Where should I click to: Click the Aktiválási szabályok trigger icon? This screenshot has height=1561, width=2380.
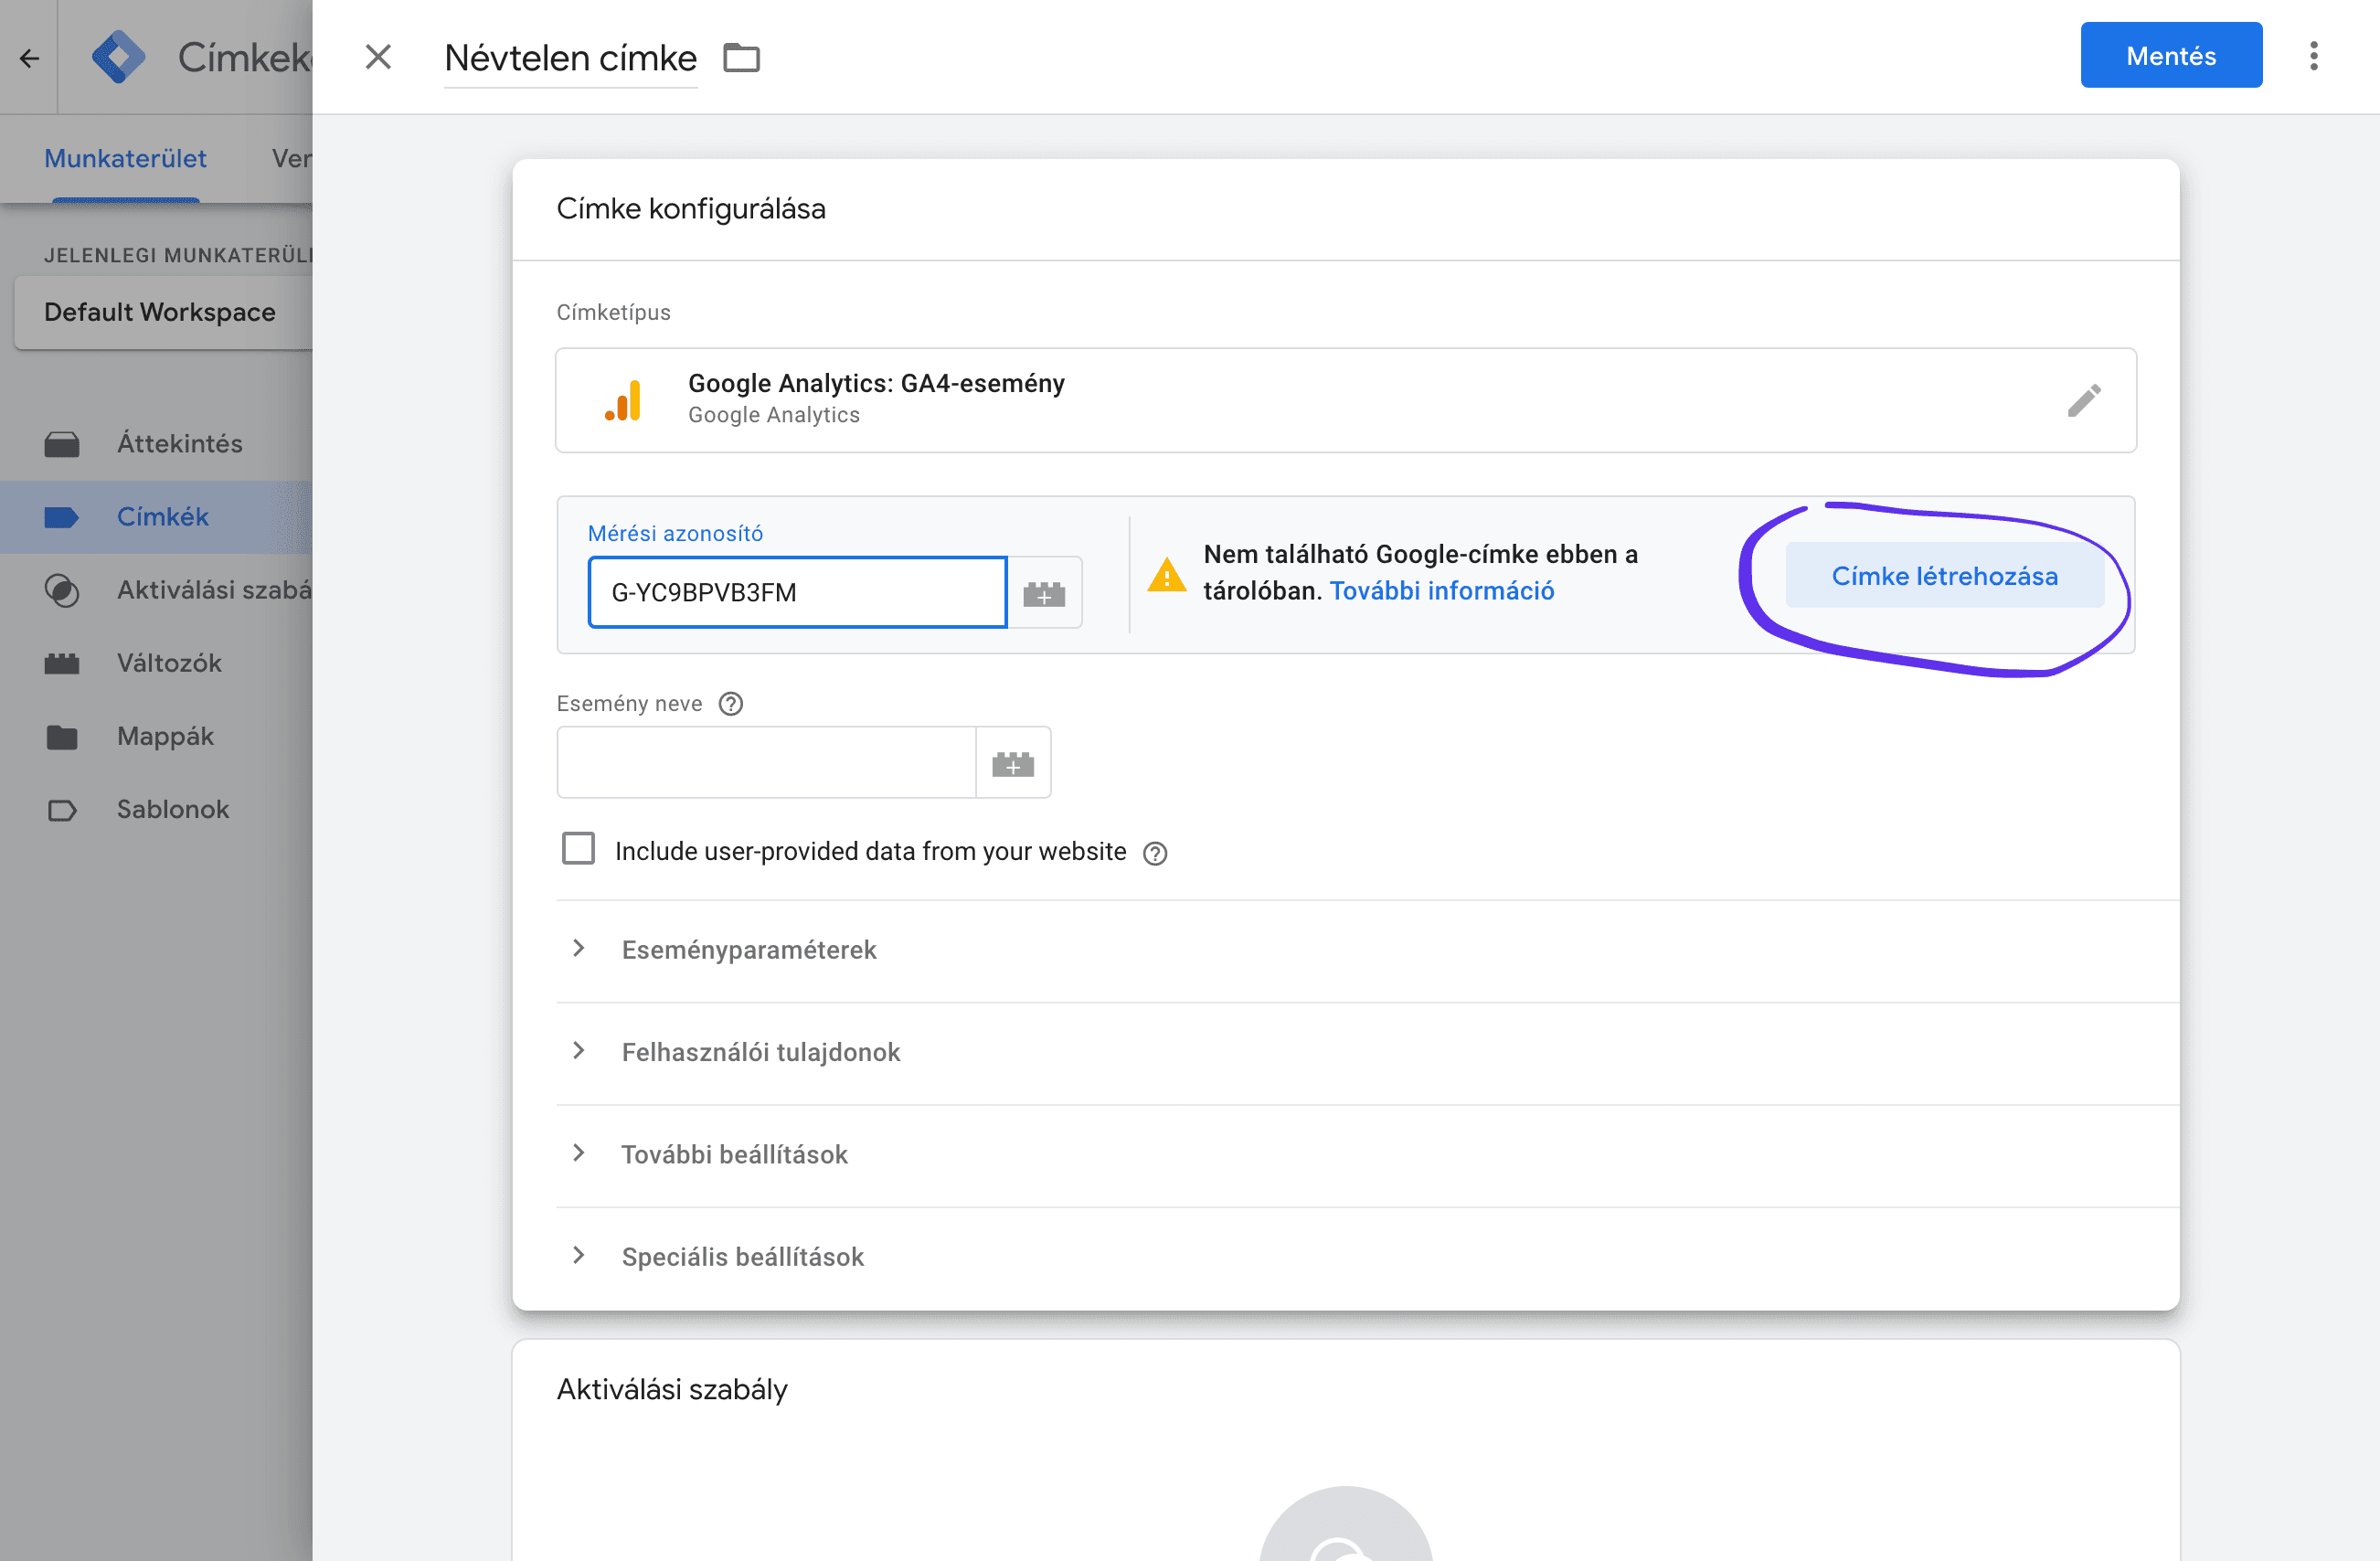pyautogui.click(x=62, y=590)
